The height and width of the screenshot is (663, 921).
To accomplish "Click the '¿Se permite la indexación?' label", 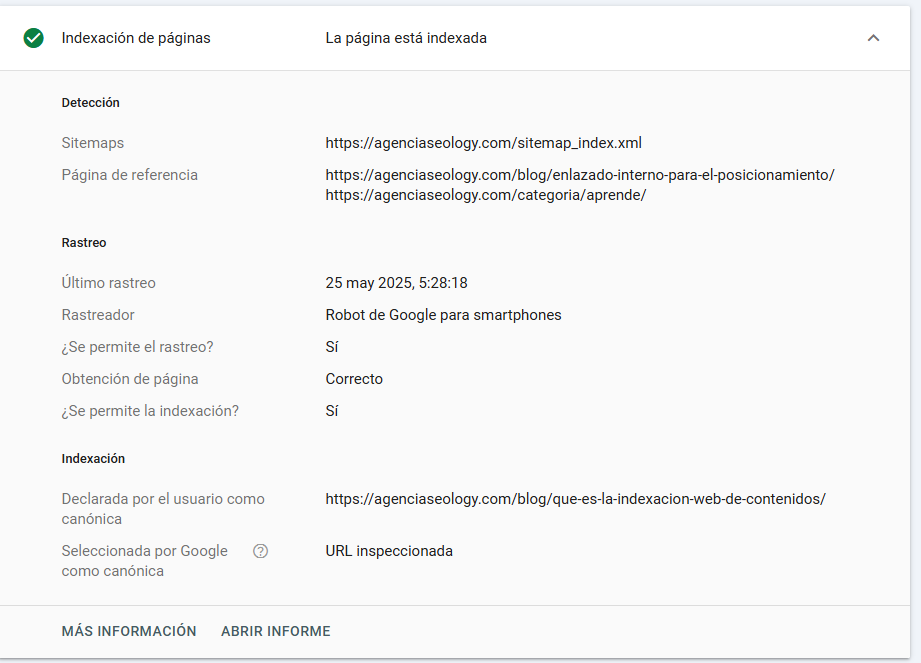I will [150, 411].
